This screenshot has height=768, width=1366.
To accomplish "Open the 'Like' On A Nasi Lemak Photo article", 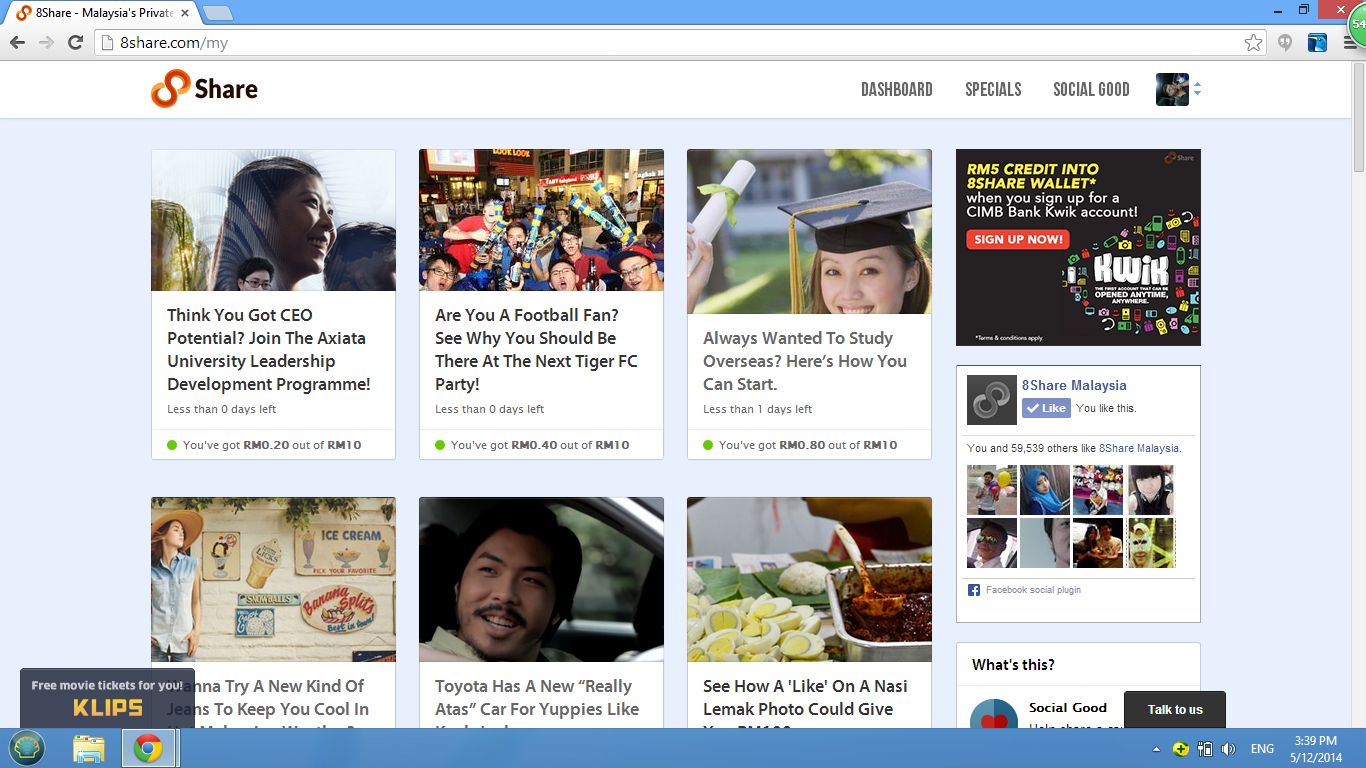I will [805, 703].
